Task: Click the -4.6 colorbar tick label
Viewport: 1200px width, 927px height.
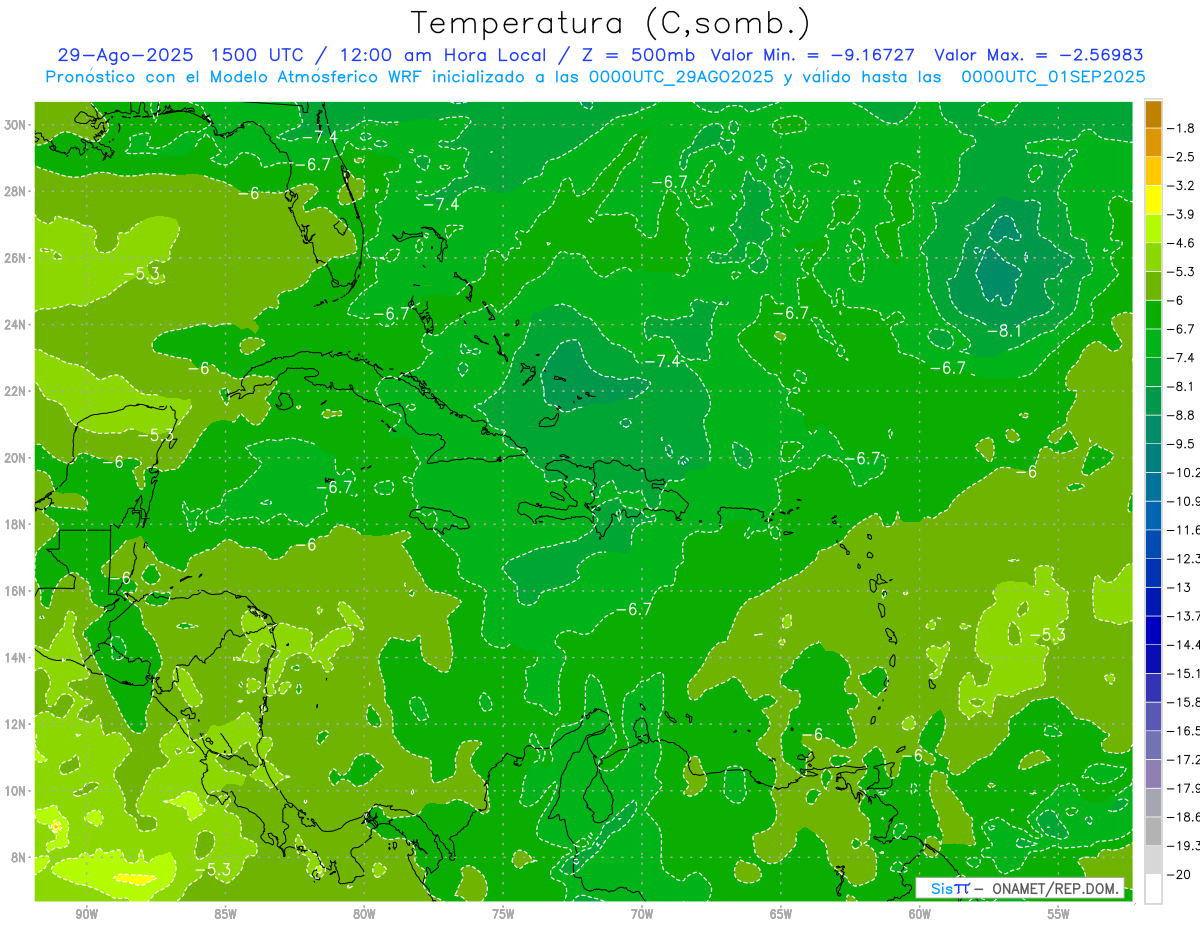Action: tap(1182, 243)
